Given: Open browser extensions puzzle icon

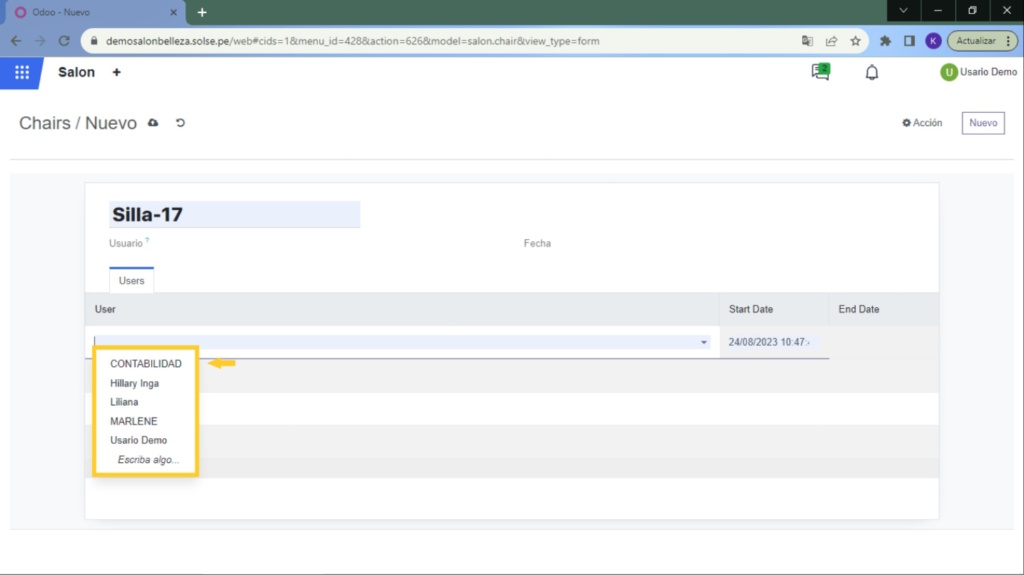Looking at the screenshot, I should [885, 41].
